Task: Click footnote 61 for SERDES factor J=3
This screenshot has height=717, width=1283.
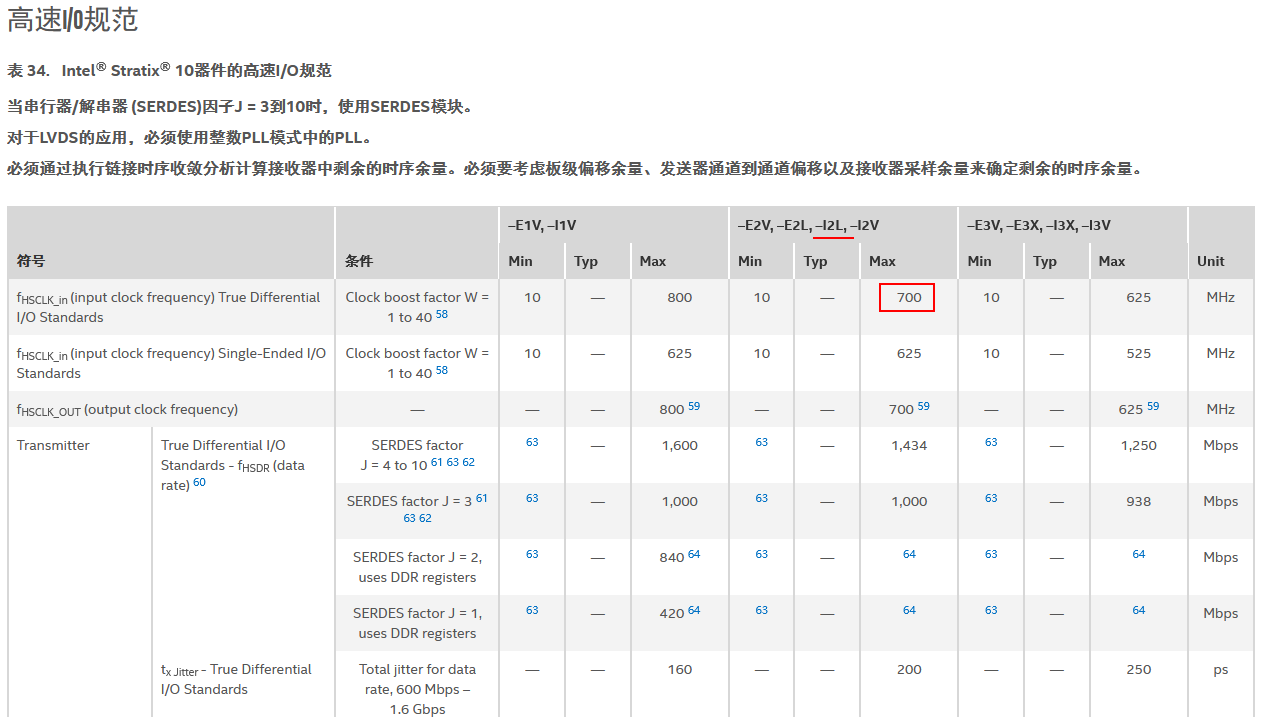Action: [480, 496]
